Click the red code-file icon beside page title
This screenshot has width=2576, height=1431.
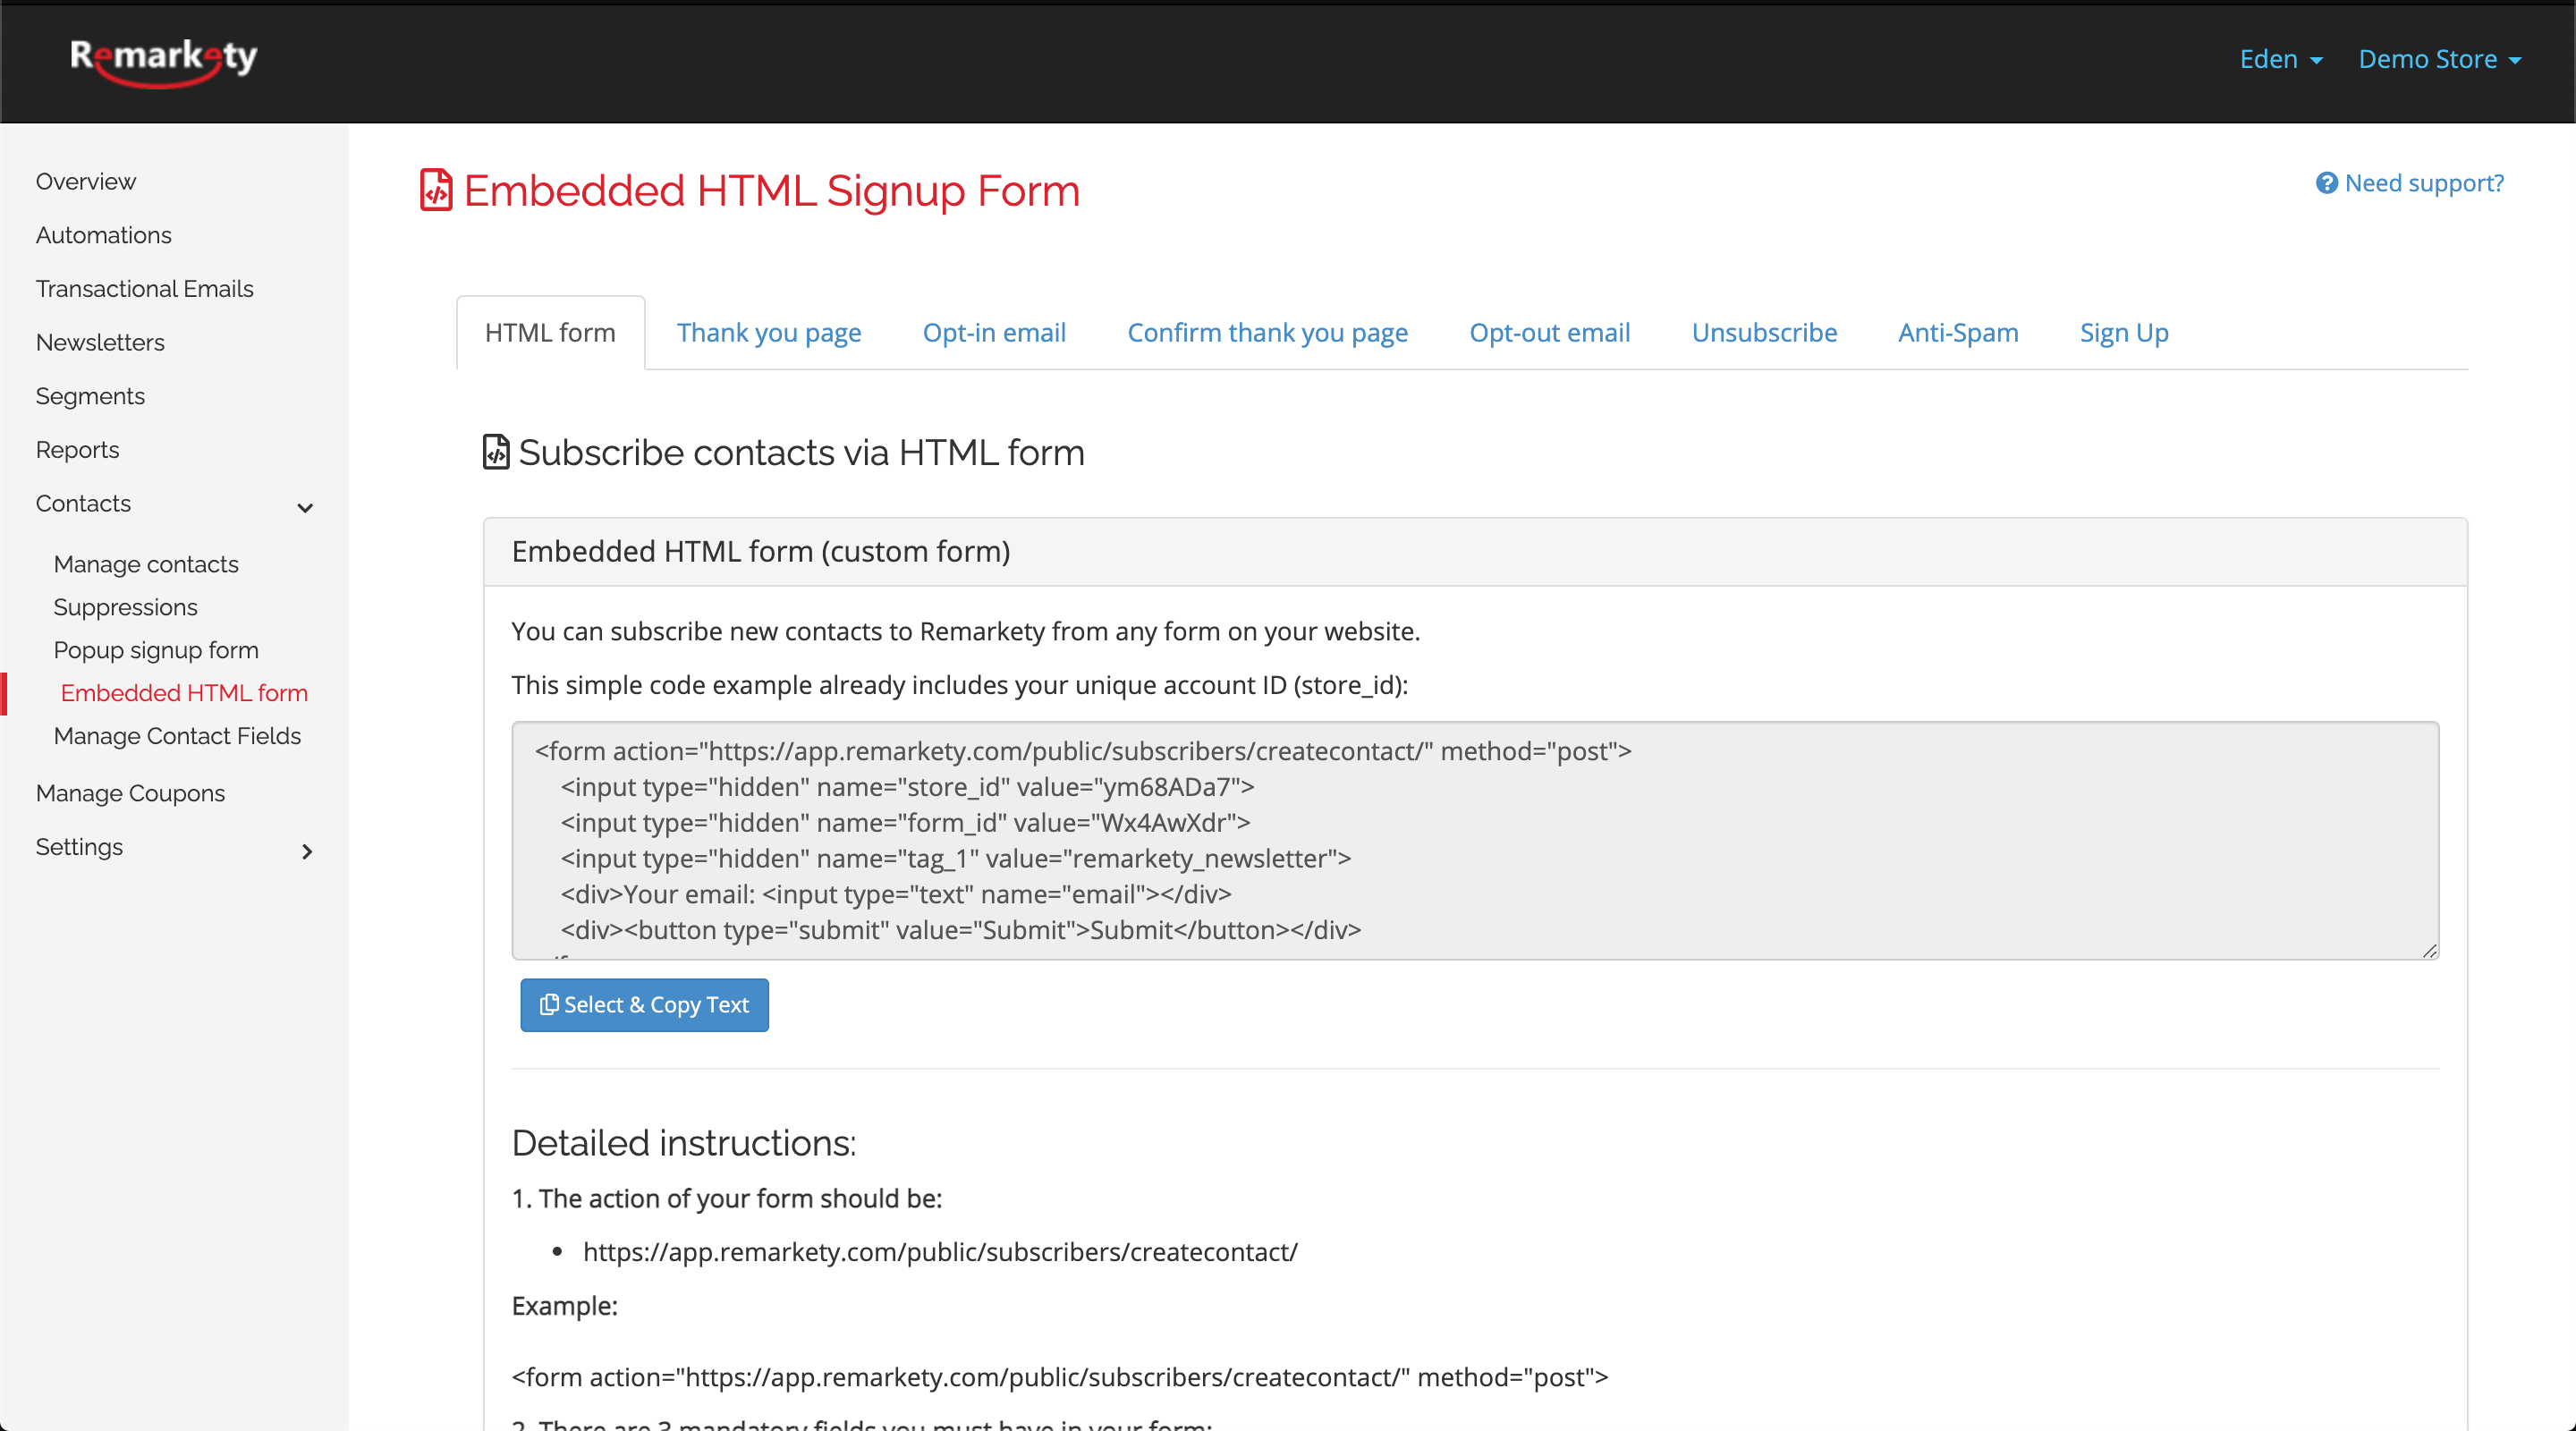[x=436, y=190]
